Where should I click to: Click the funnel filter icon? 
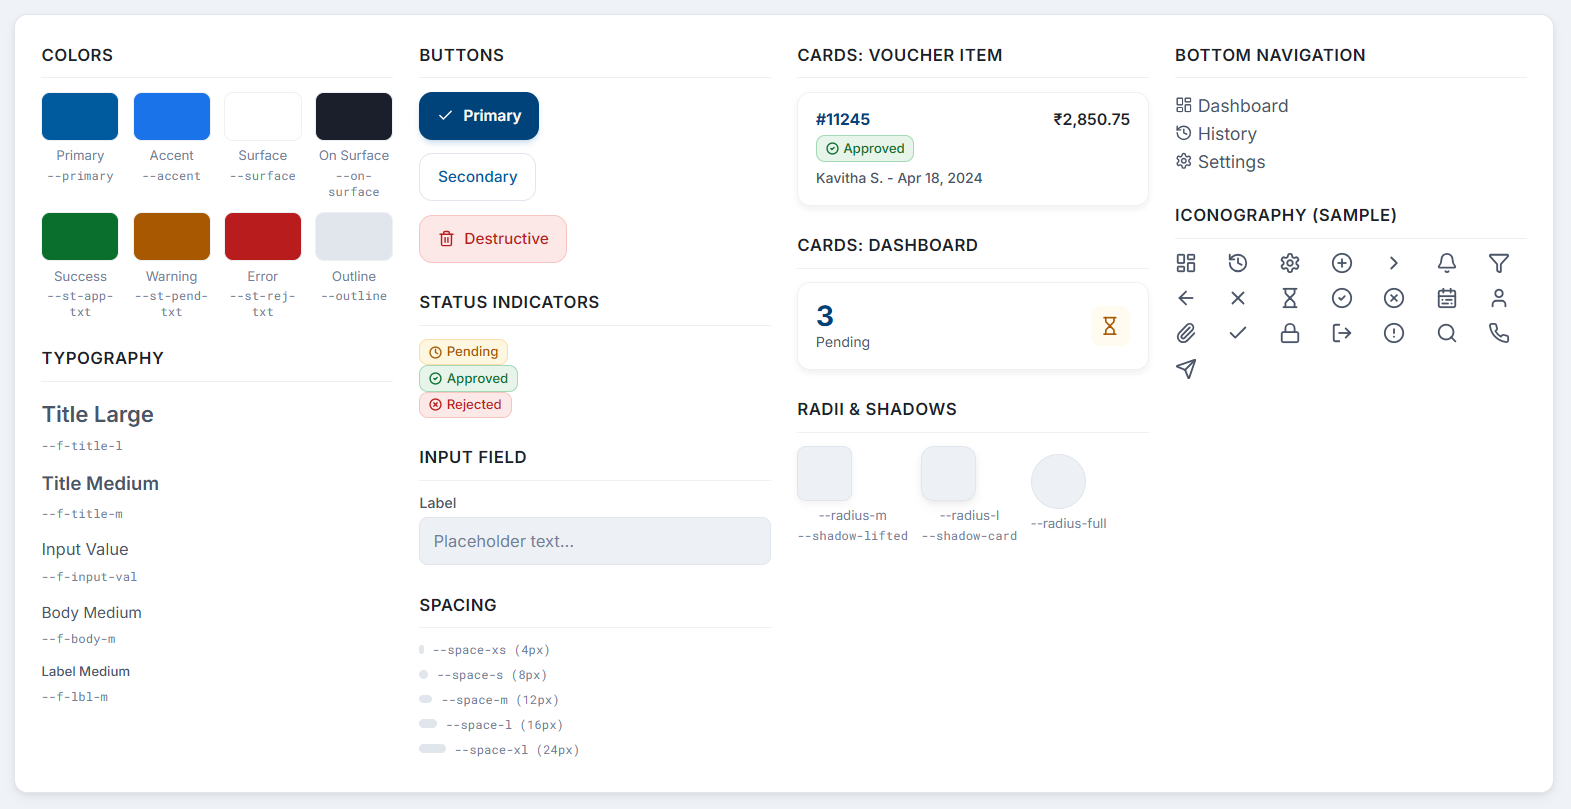1499,263
